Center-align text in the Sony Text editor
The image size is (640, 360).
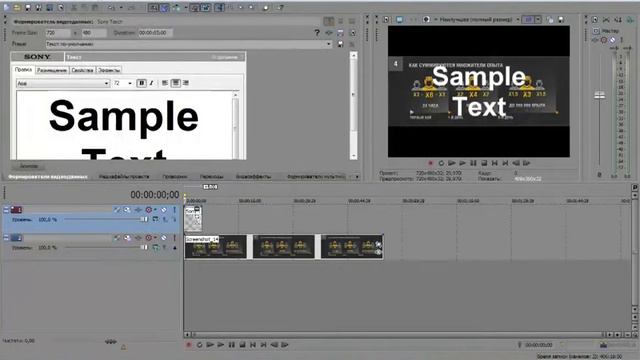tap(176, 83)
